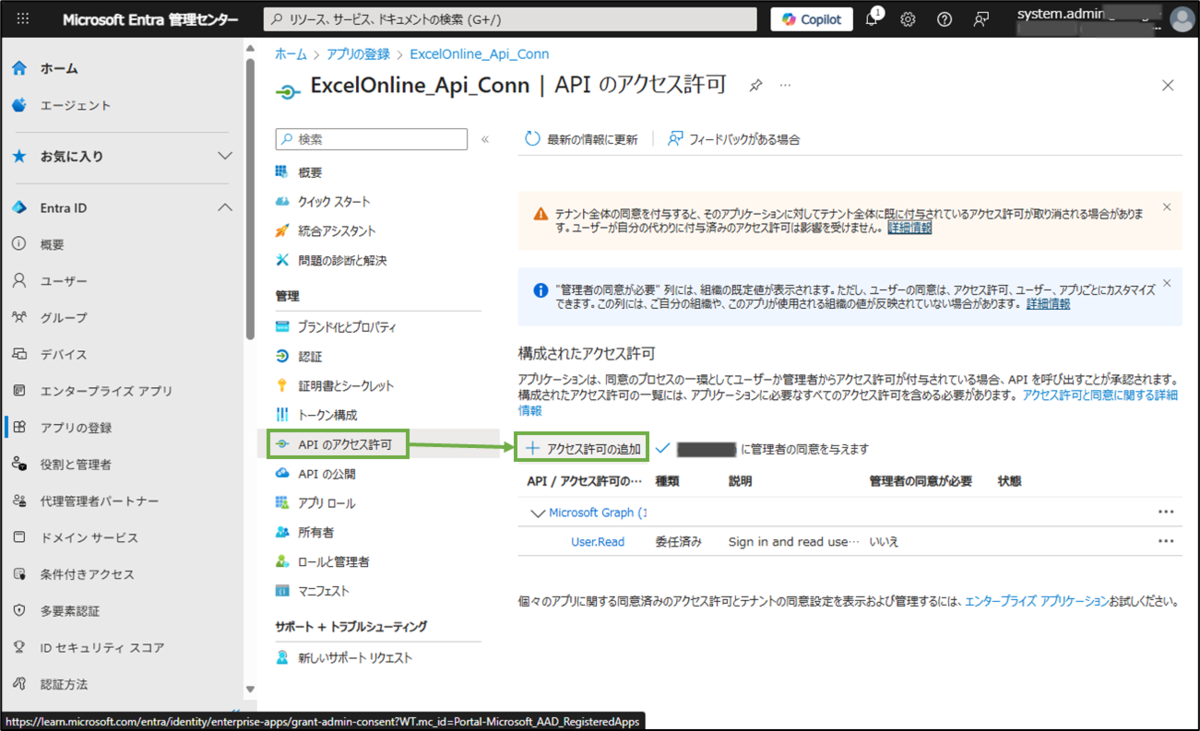Open the portal app launcher grid icon
The height and width of the screenshot is (731, 1200).
pyautogui.click(x=23, y=19)
